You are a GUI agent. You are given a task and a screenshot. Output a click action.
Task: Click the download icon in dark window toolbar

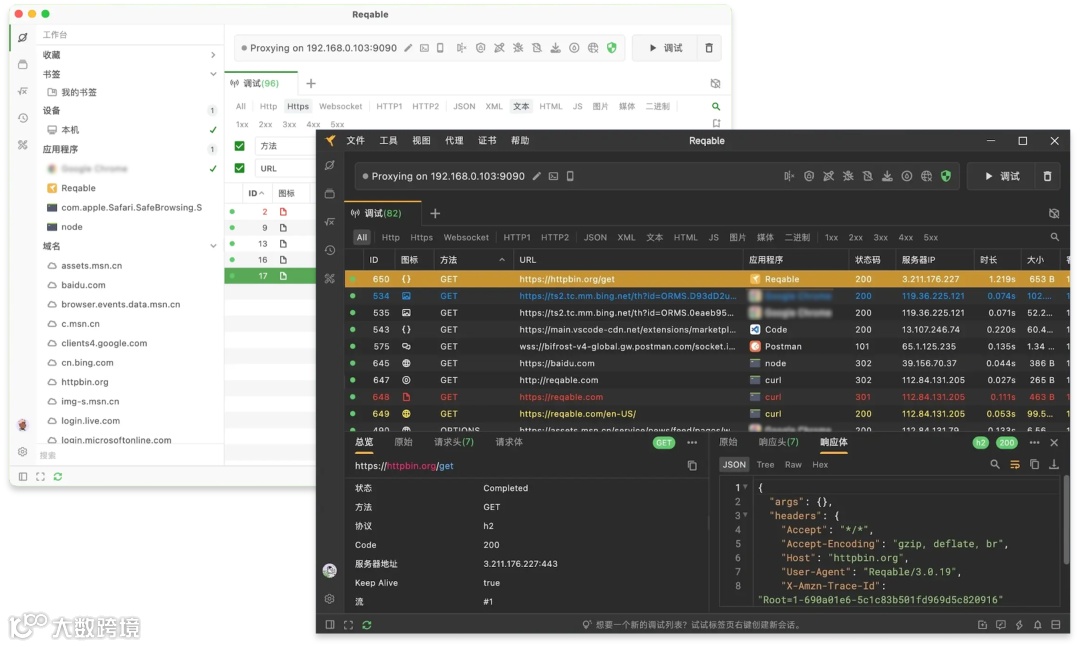[887, 176]
